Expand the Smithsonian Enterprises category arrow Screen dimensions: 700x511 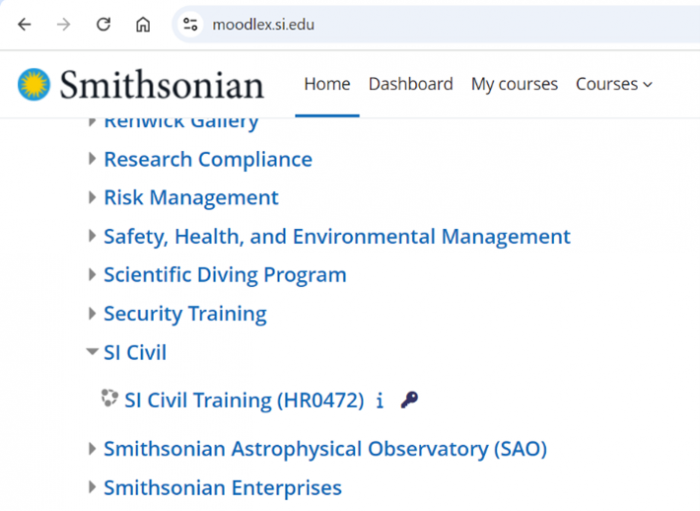92,487
